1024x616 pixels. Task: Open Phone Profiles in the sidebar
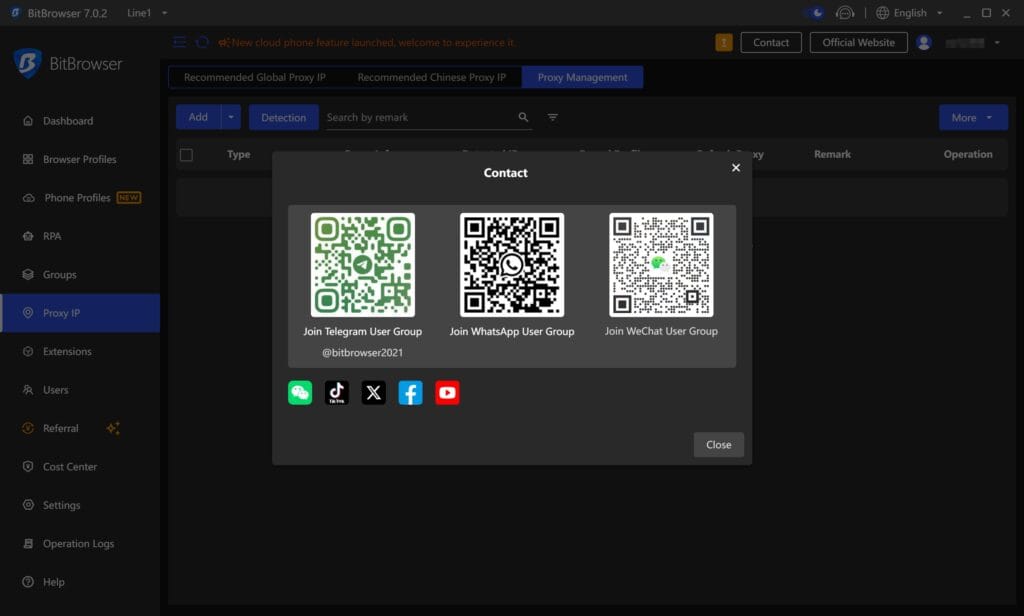pyautogui.click(x=80, y=198)
